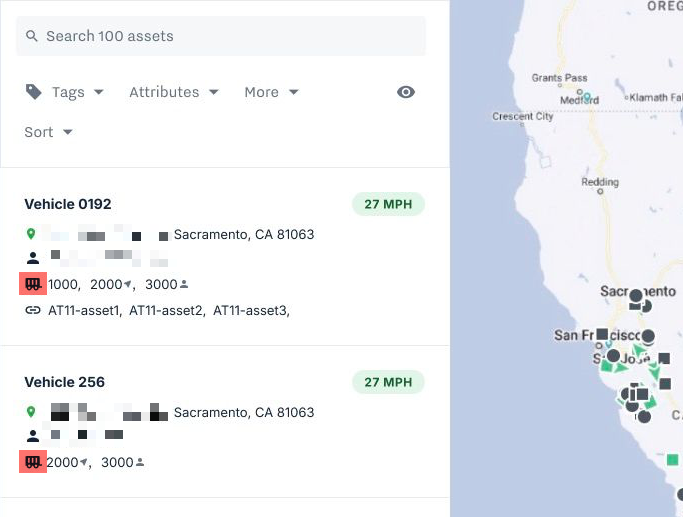Click the Tags label icon

pos(34,92)
